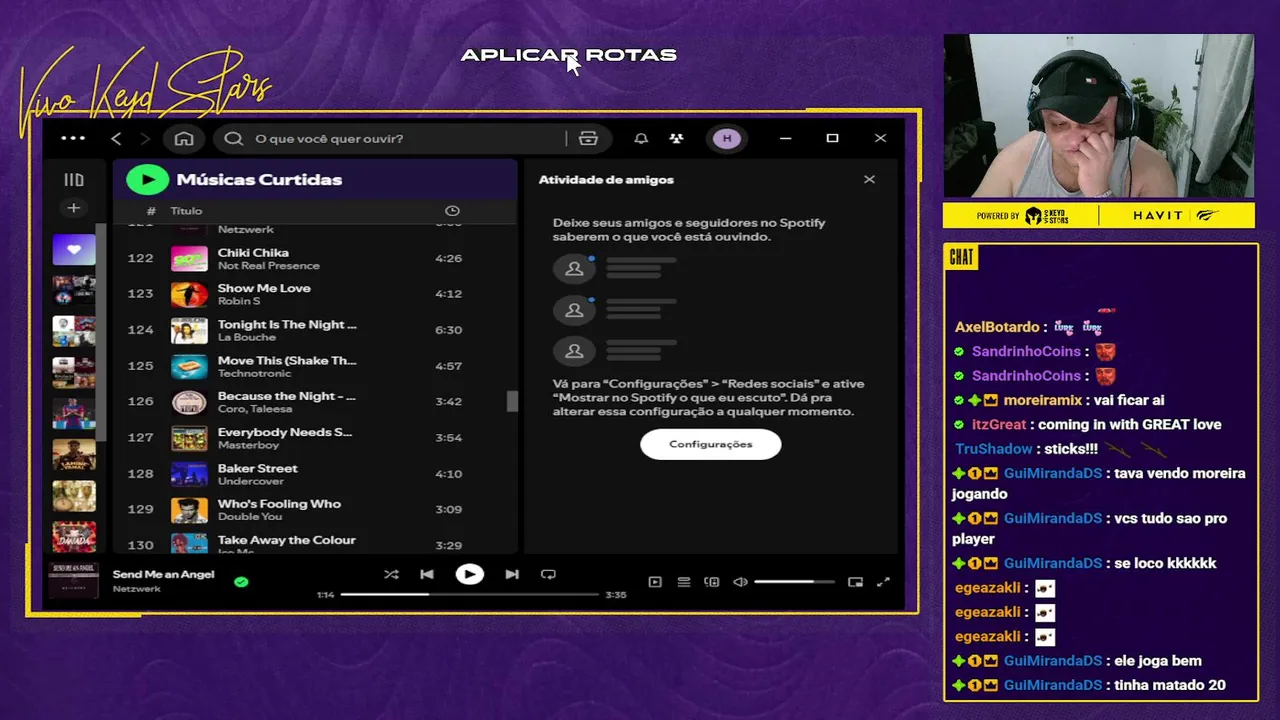Toggle the liked checkmark for current song
The width and height of the screenshot is (1280, 720).
click(x=241, y=581)
